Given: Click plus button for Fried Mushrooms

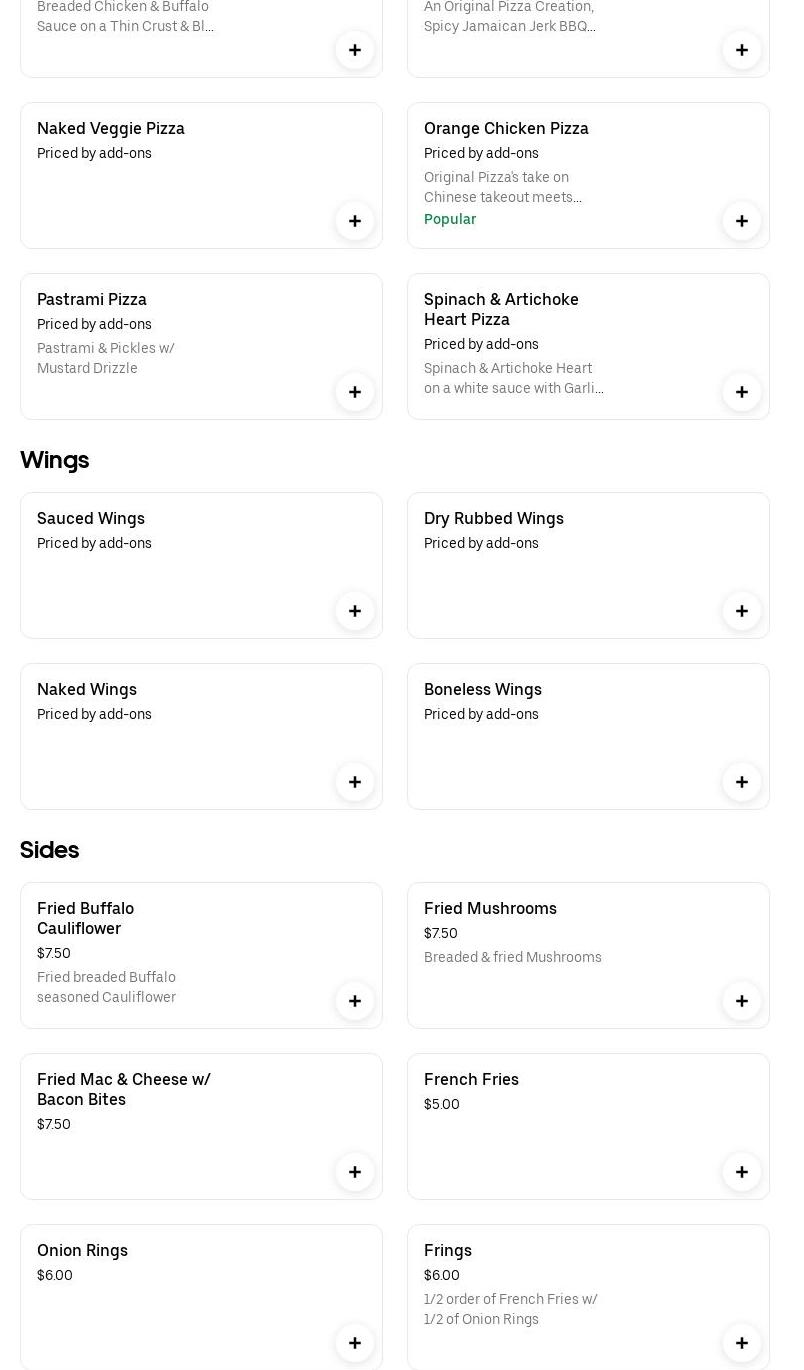Looking at the screenshot, I should coord(742,1001).
